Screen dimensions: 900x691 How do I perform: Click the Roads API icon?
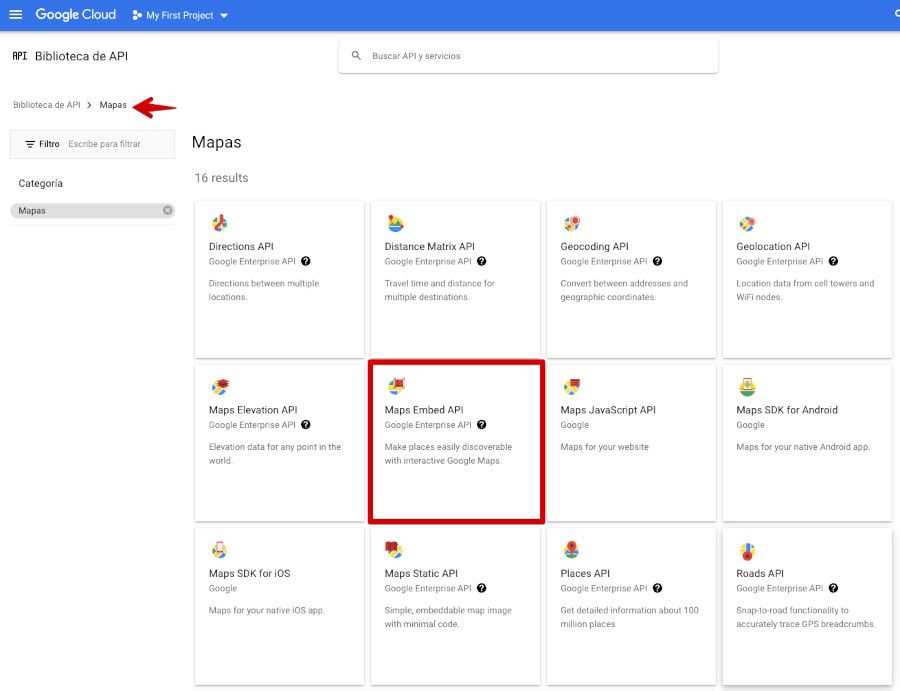[750, 549]
